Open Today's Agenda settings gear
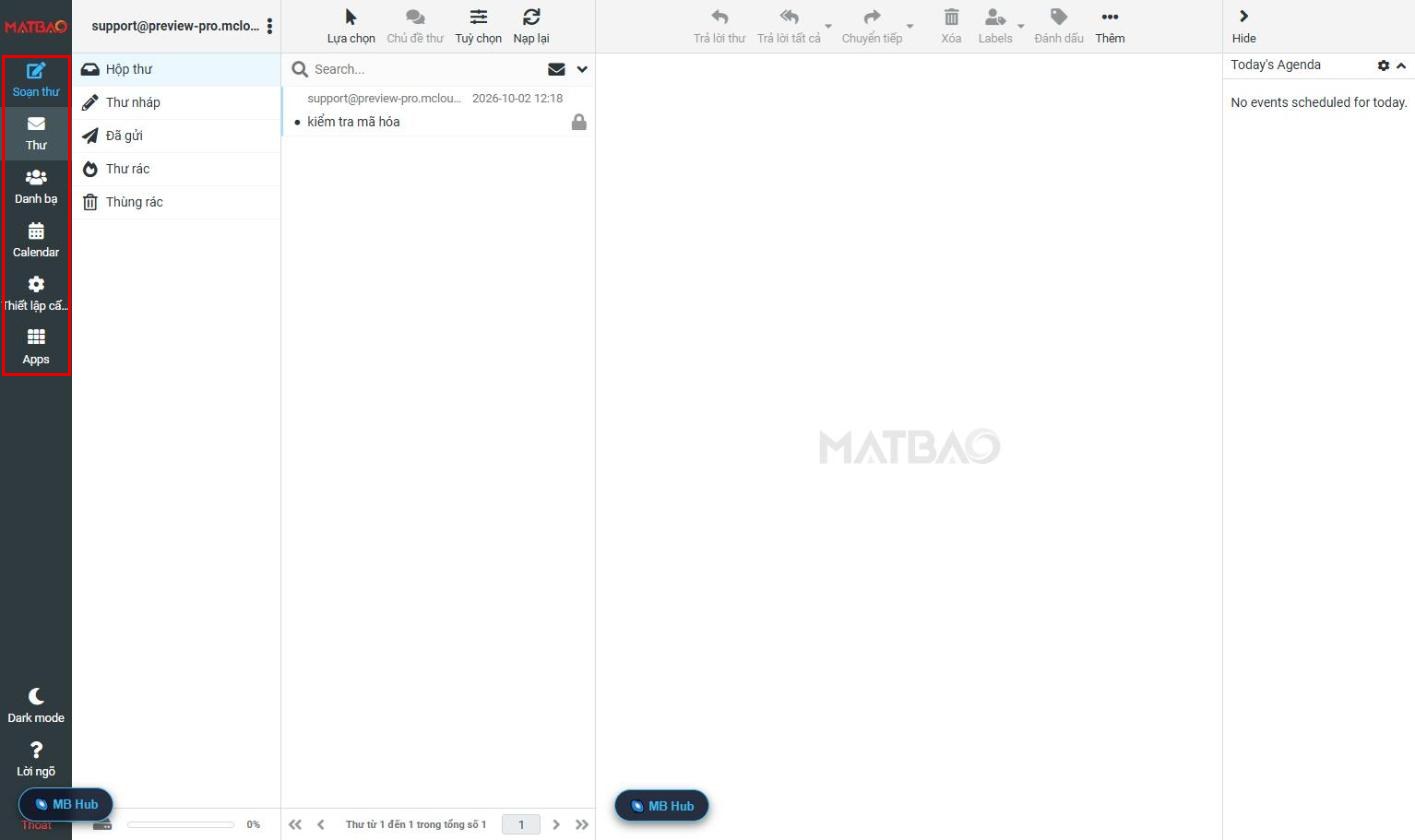 pos(1383,65)
